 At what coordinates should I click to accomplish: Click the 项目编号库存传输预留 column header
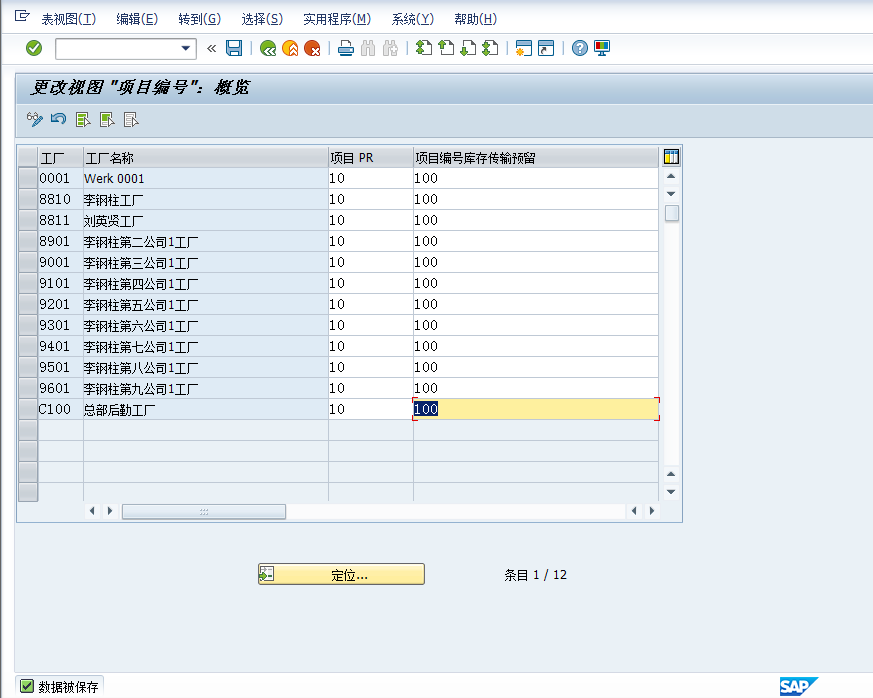(536, 158)
